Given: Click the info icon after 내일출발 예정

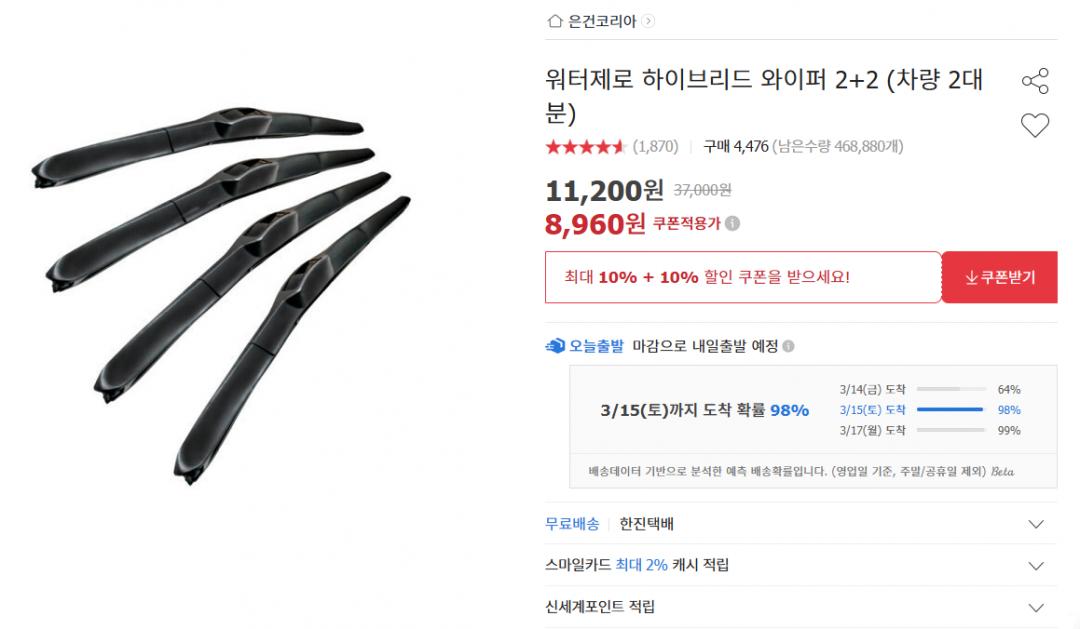Looking at the screenshot, I should (788, 347).
